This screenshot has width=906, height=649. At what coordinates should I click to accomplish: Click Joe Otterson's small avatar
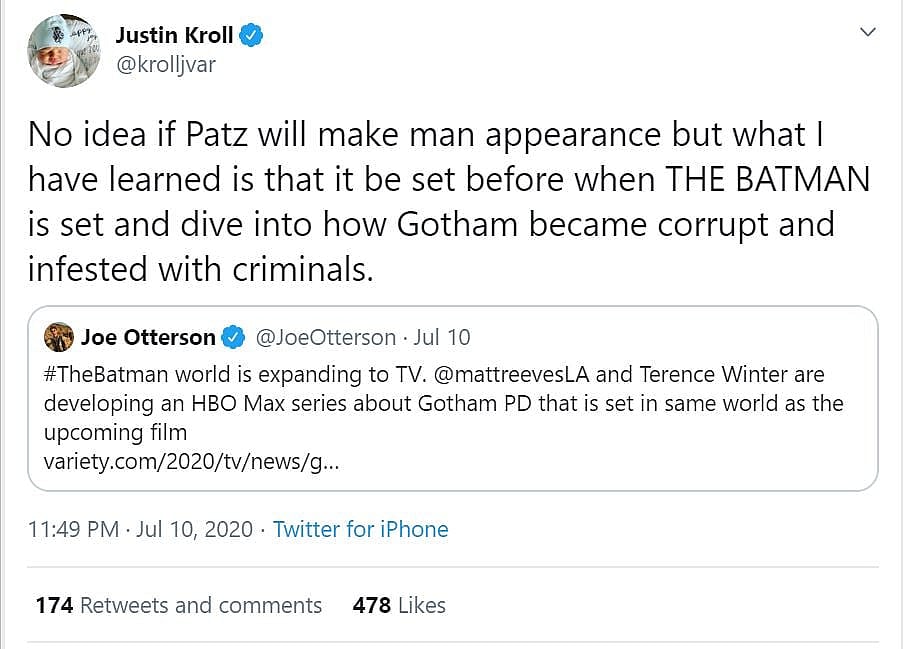(x=59, y=337)
